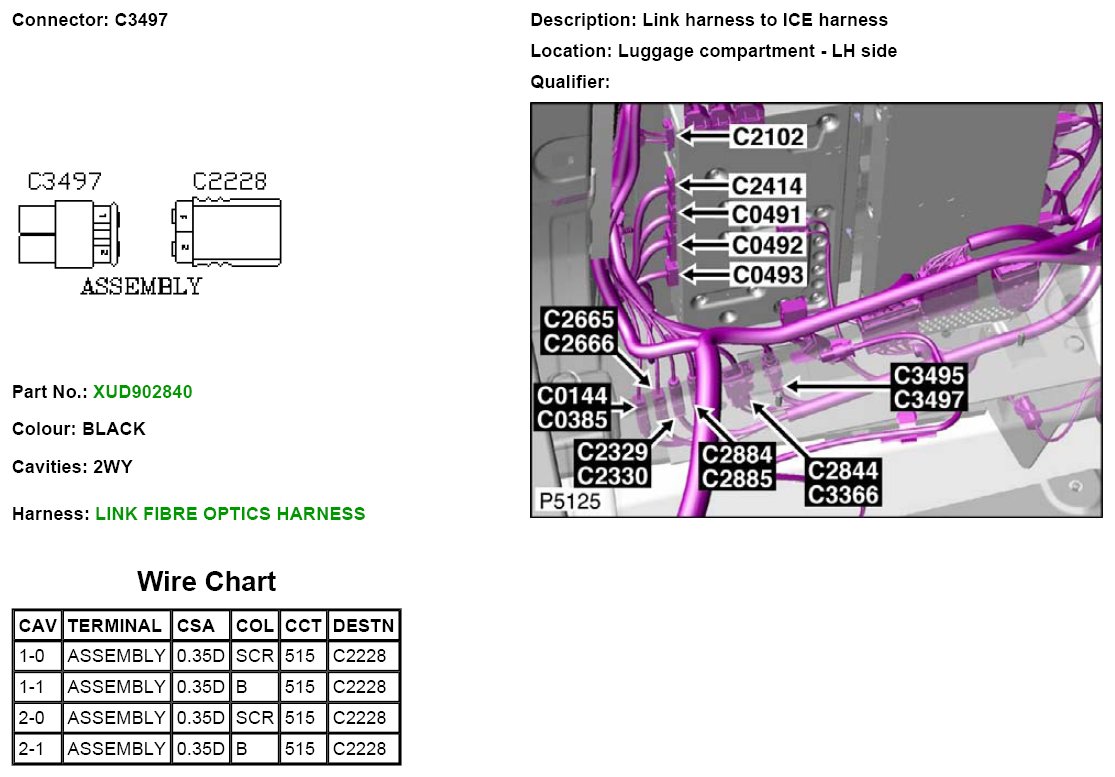Select cavity 1-0 cell in Wire Chart
Image resolution: width=1115 pixels, height=777 pixels.
[x=37, y=657]
